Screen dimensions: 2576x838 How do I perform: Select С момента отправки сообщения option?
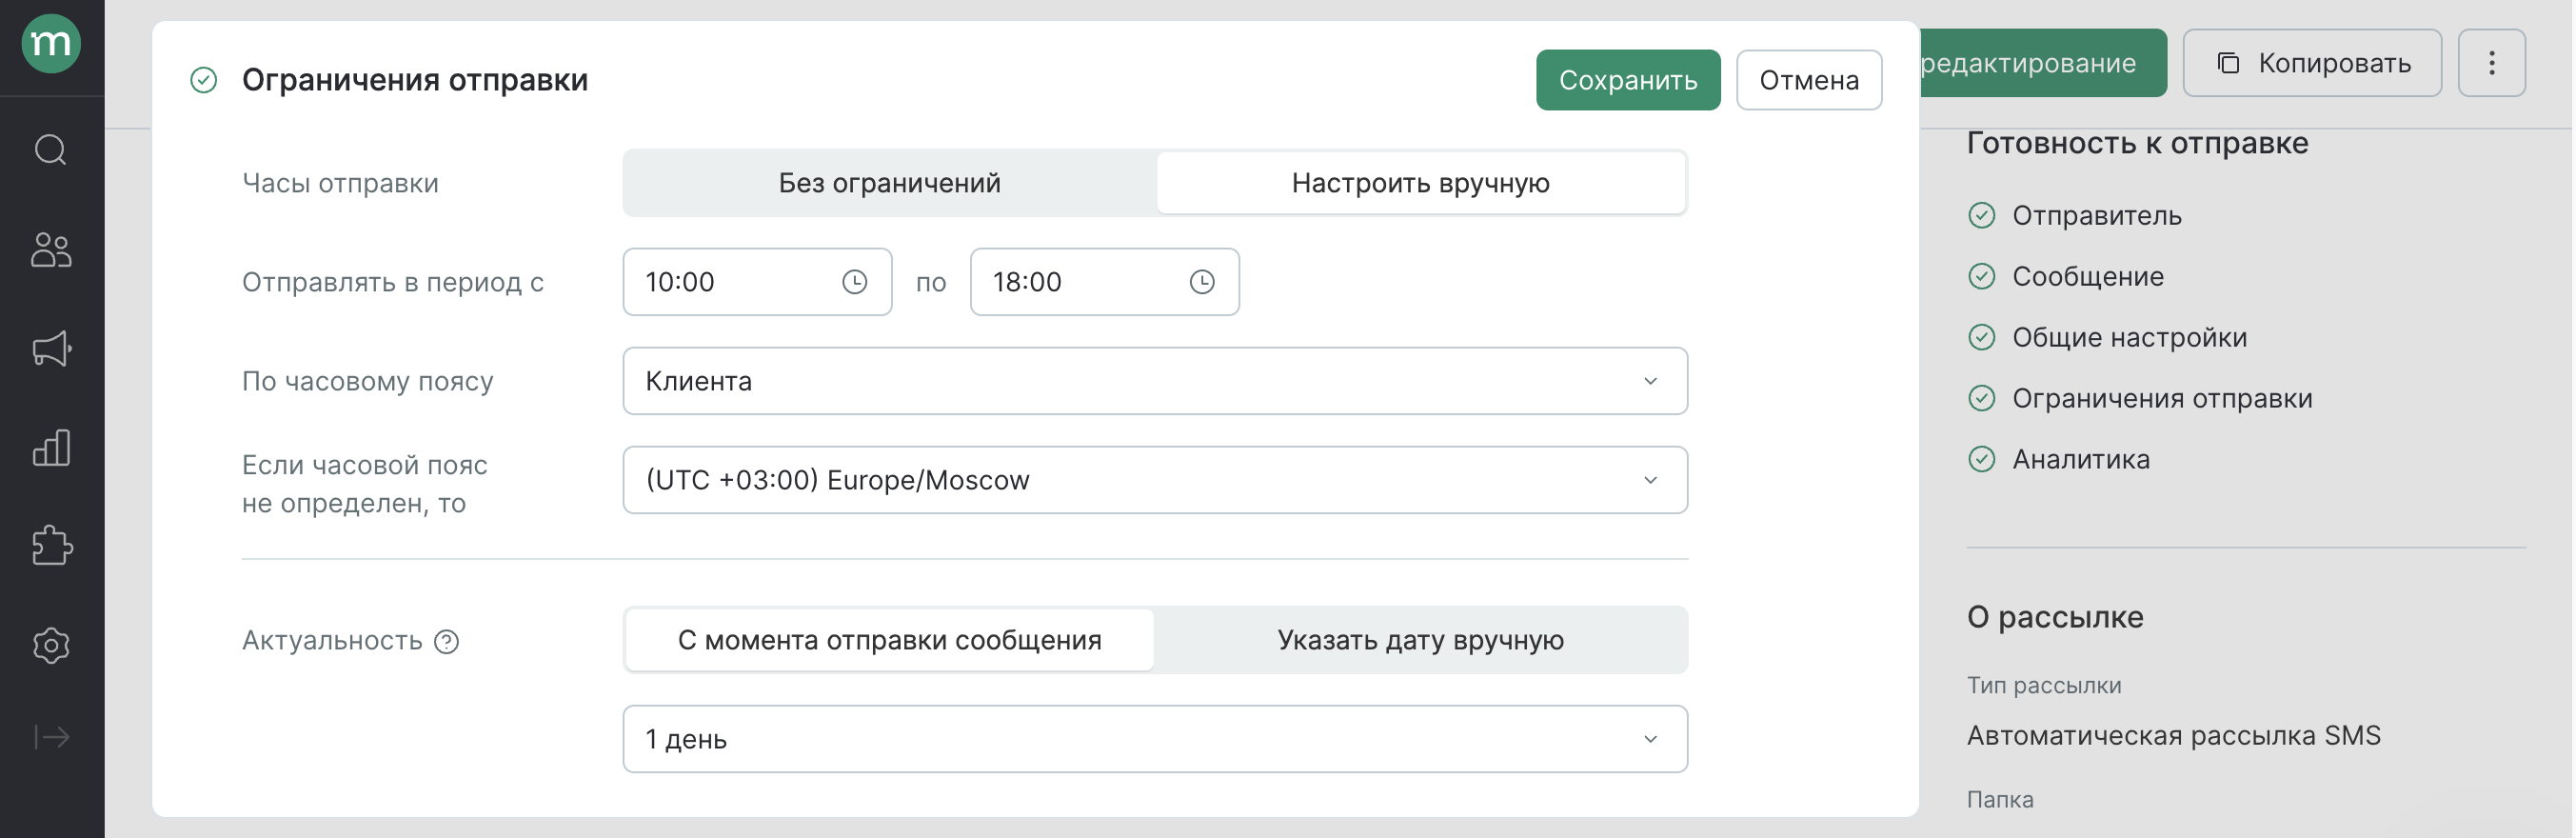pyautogui.click(x=889, y=640)
